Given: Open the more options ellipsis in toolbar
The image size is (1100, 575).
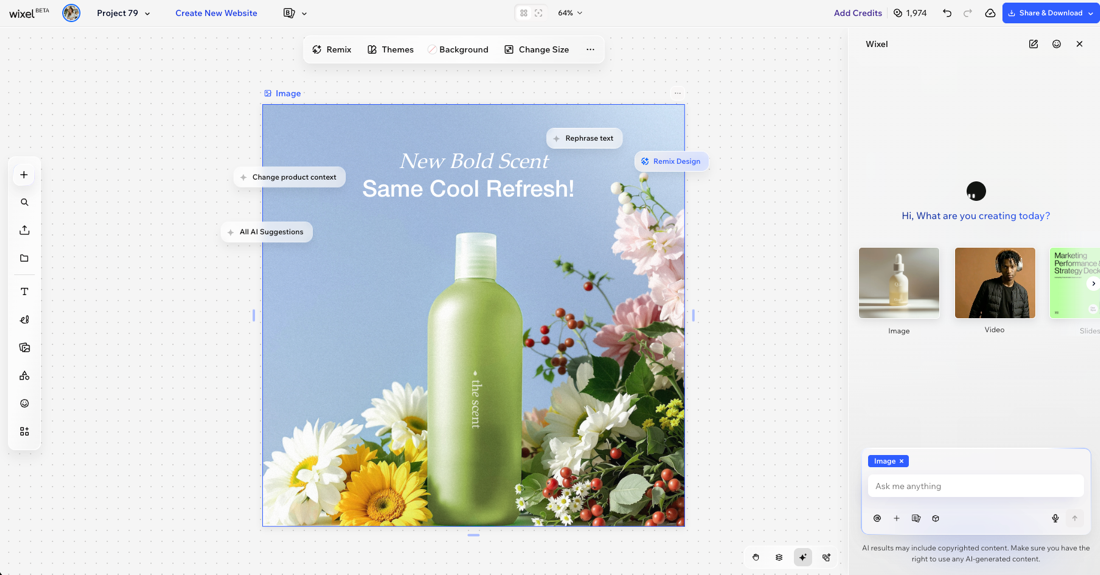Looking at the screenshot, I should coord(590,49).
